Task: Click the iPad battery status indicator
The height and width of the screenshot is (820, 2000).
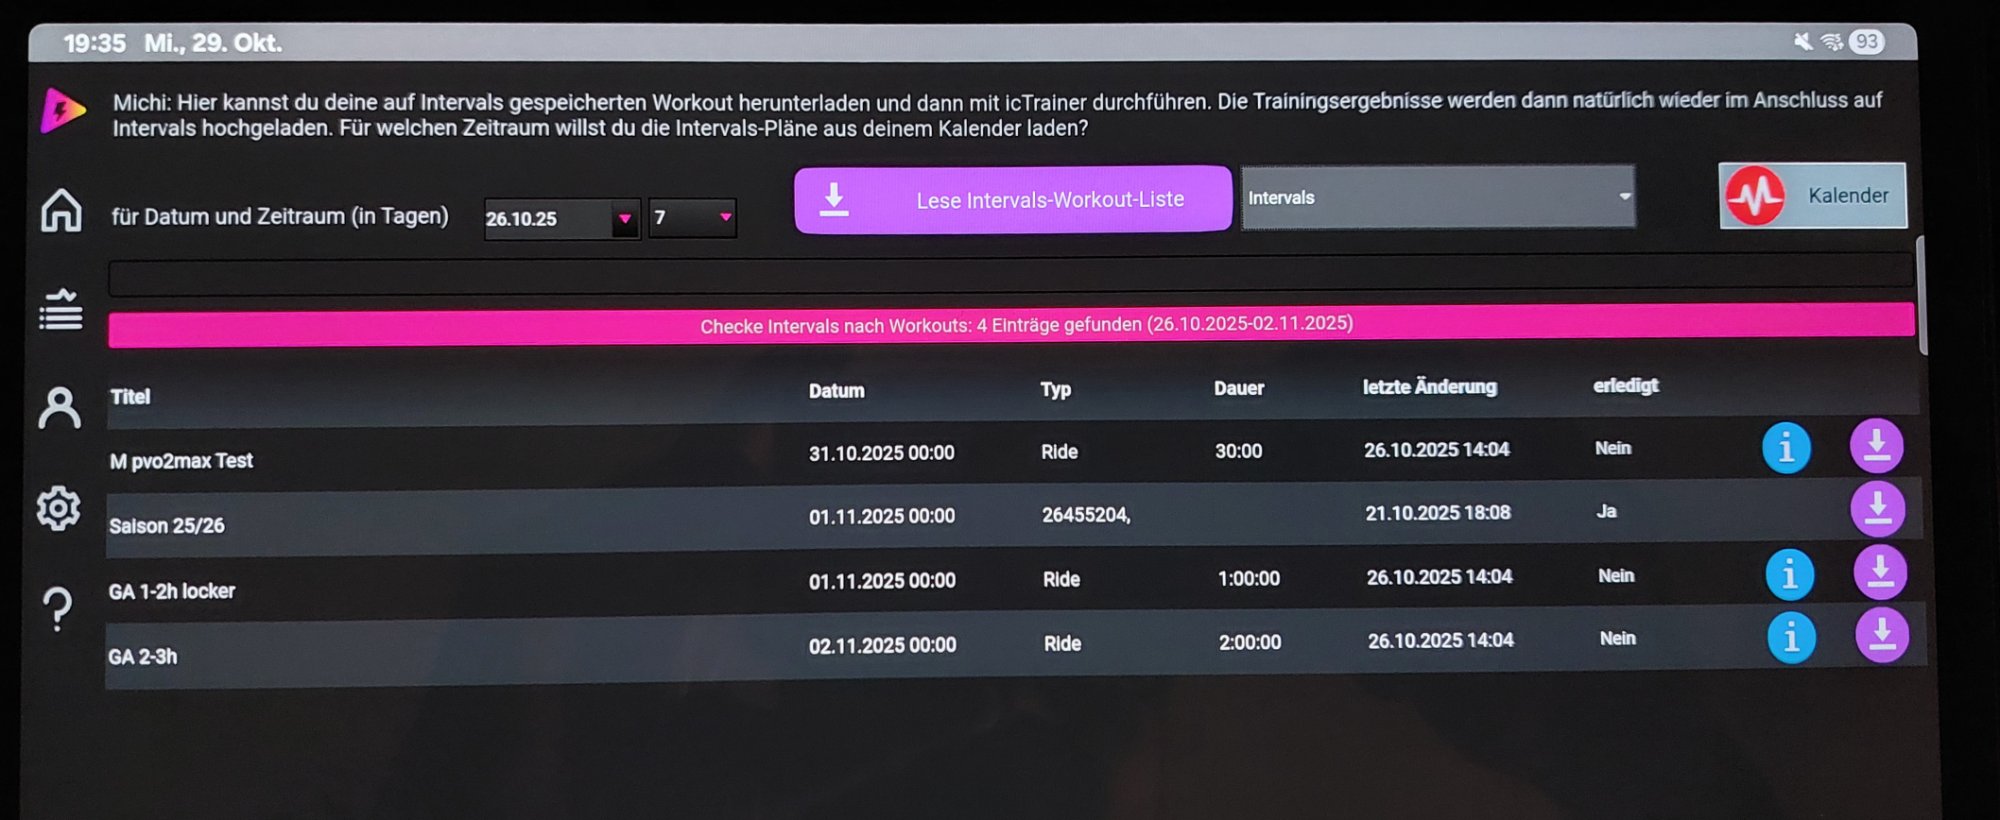Action: pos(1866,42)
